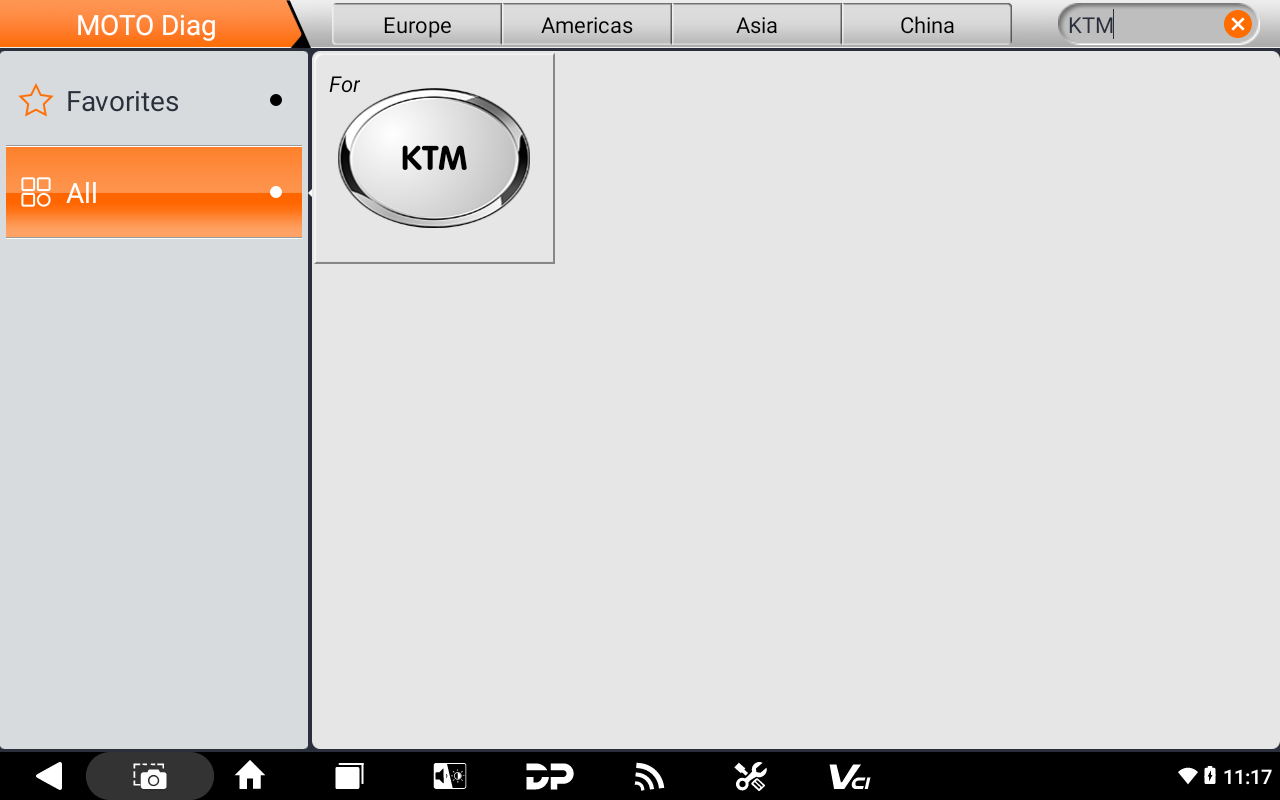
Task: Open the wireless cast icon
Action: (650, 776)
